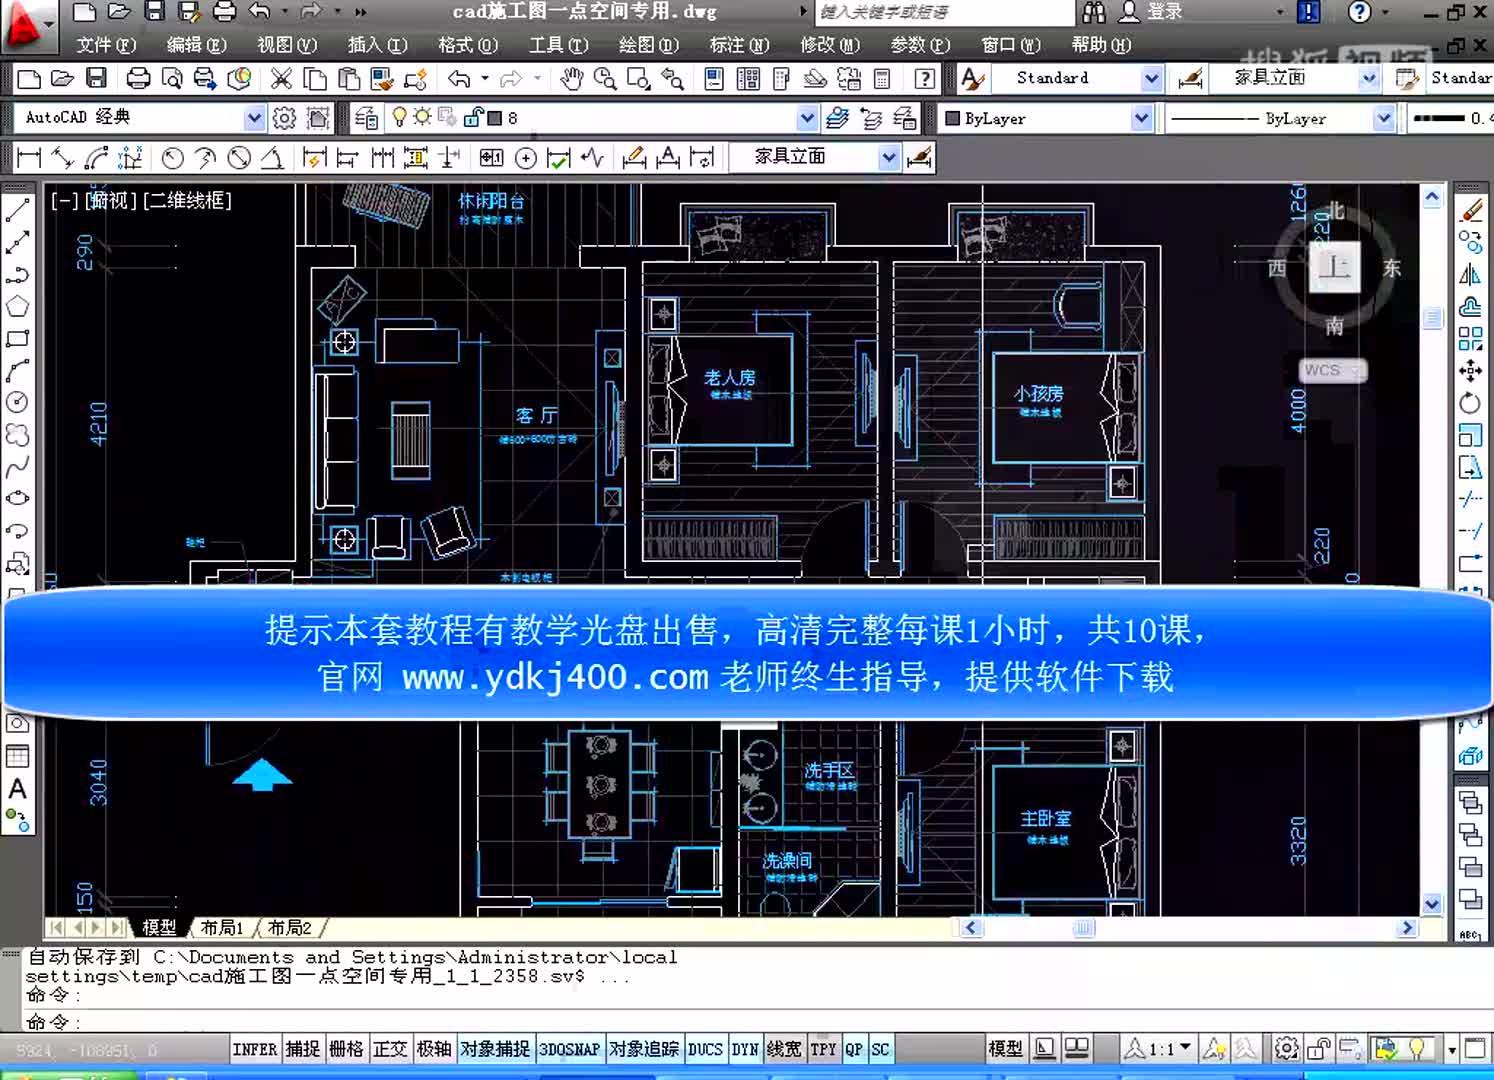The height and width of the screenshot is (1080, 1494).
Task: Activate the Pan Realtime hand tool
Action: pyautogui.click(x=572, y=78)
